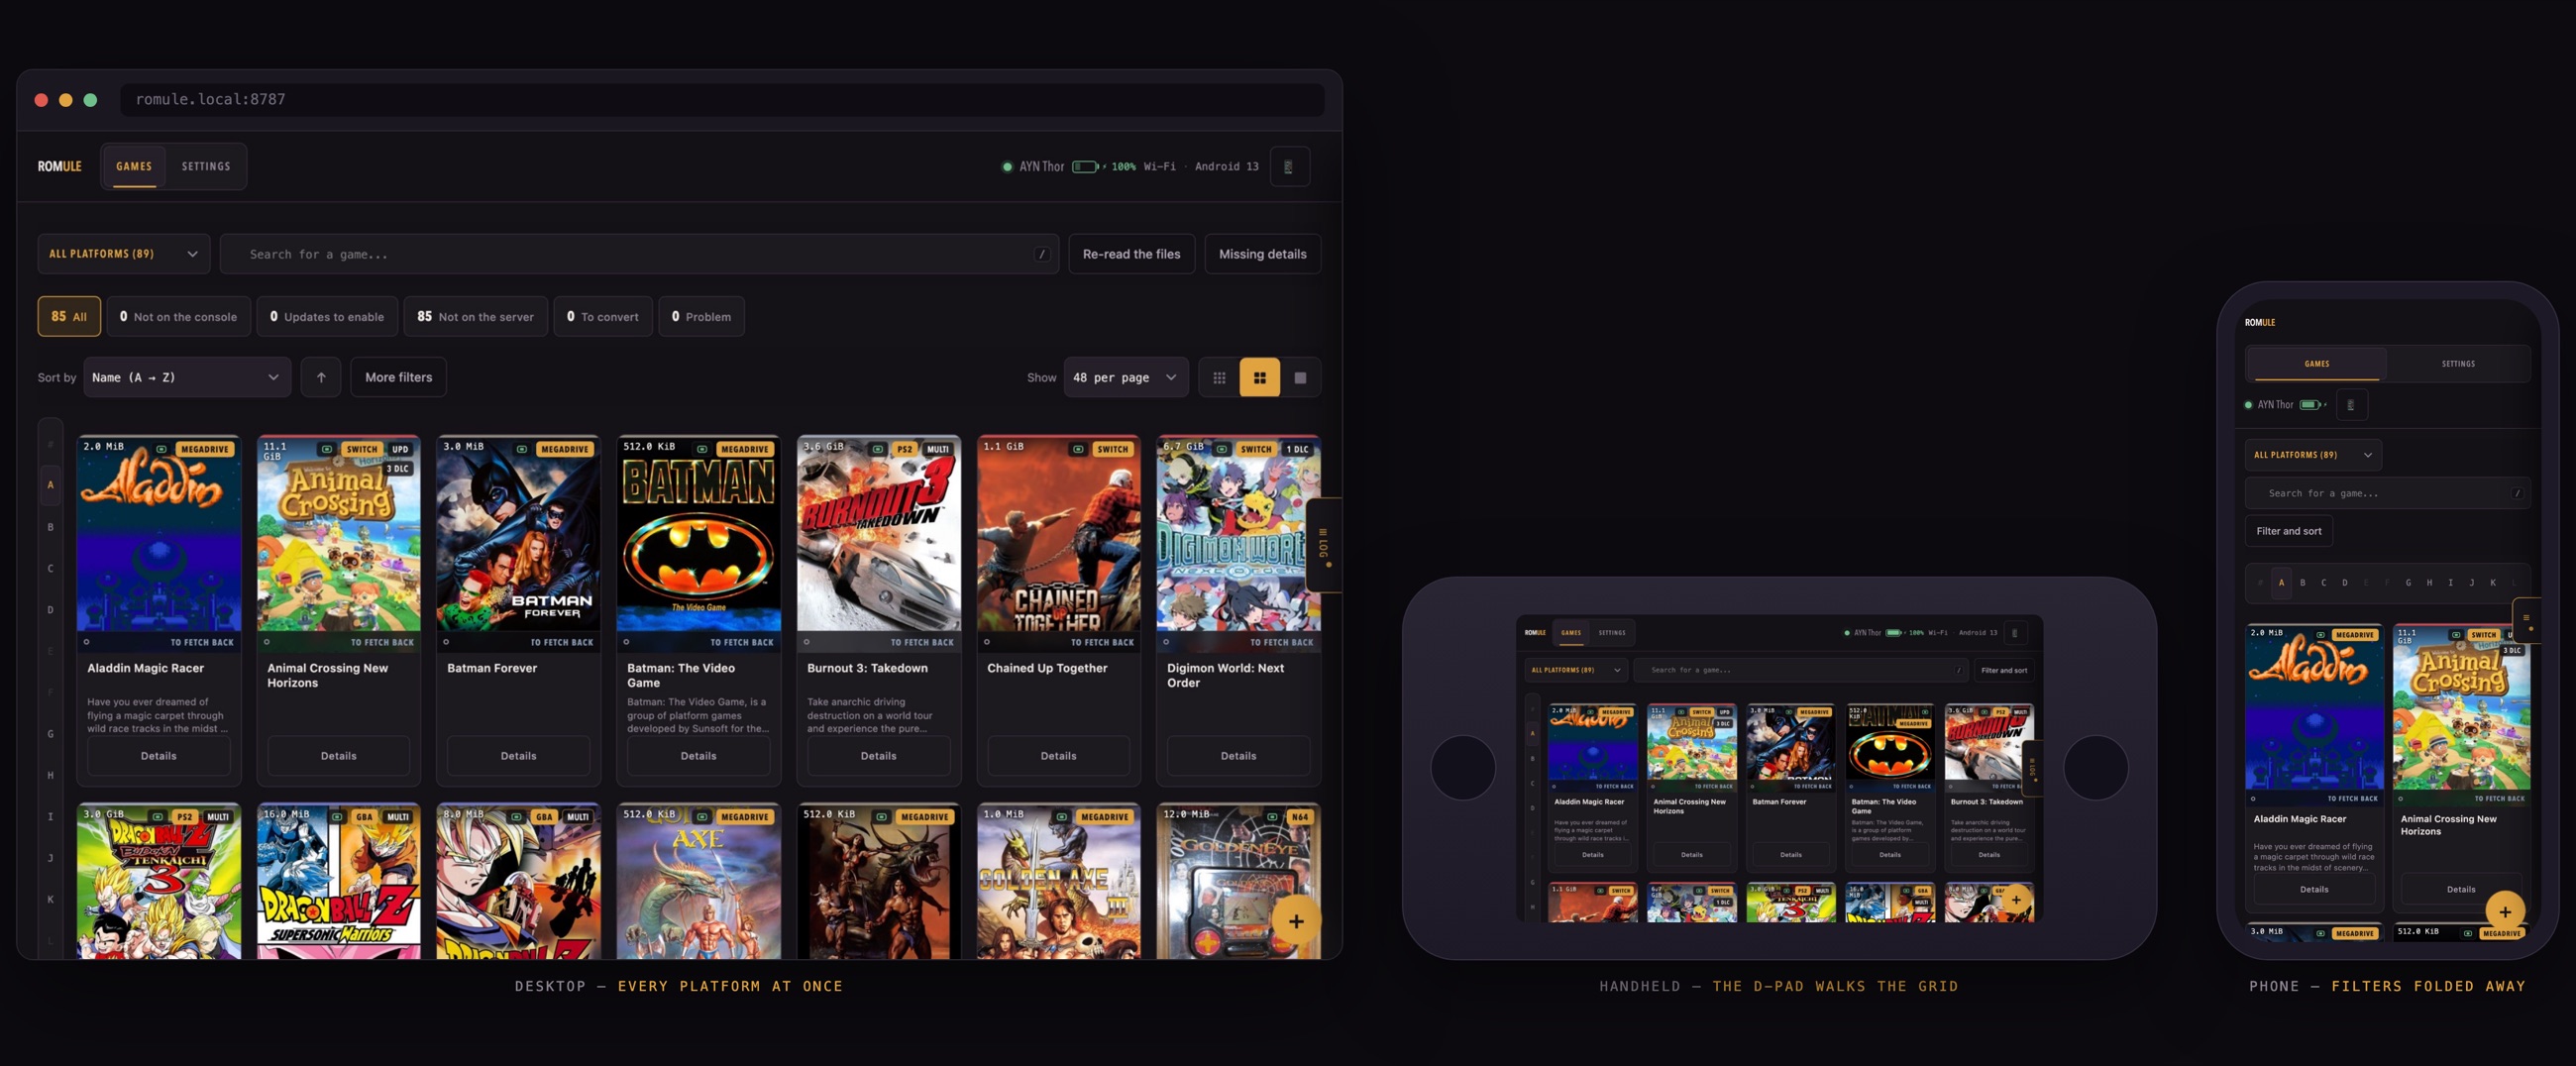Screen dimensions: 2576x1066
Task: Switch to the large single-tile view
Action: [x=1300, y=377]
